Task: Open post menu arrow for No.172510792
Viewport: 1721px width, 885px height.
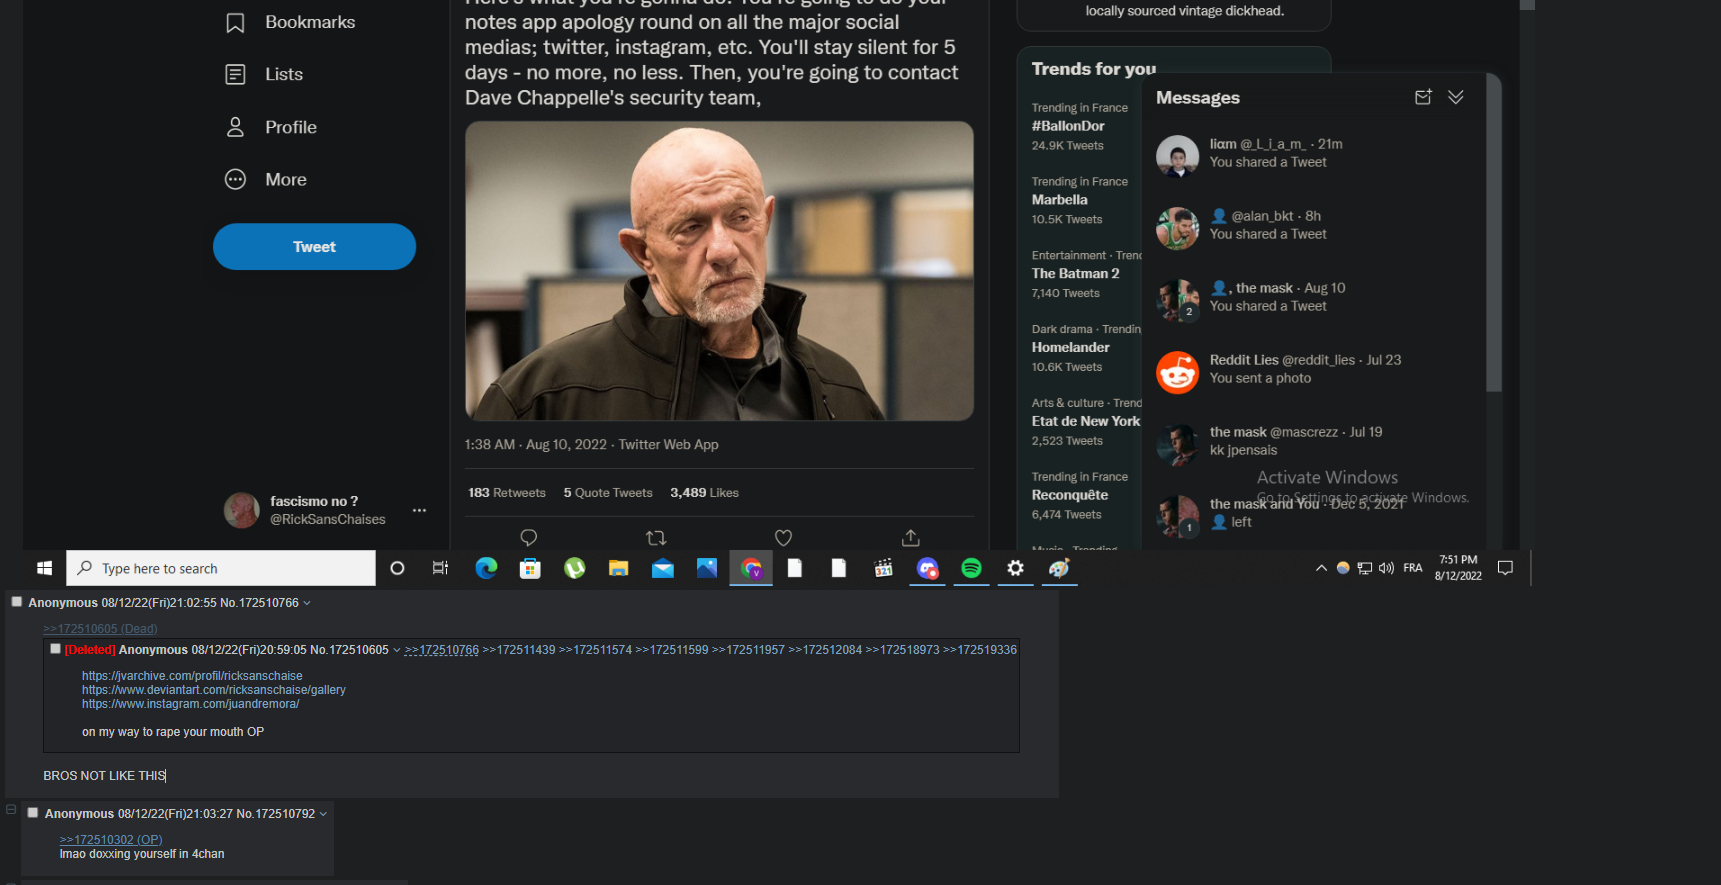Action: tap(323, 814)
